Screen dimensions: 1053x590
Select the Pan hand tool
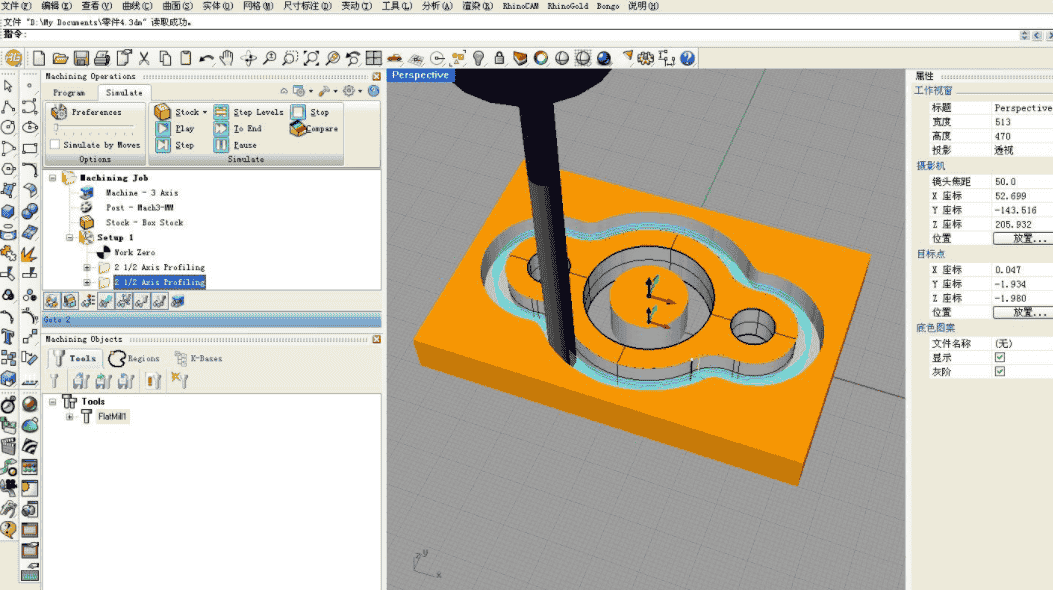(x=226, y=58)
